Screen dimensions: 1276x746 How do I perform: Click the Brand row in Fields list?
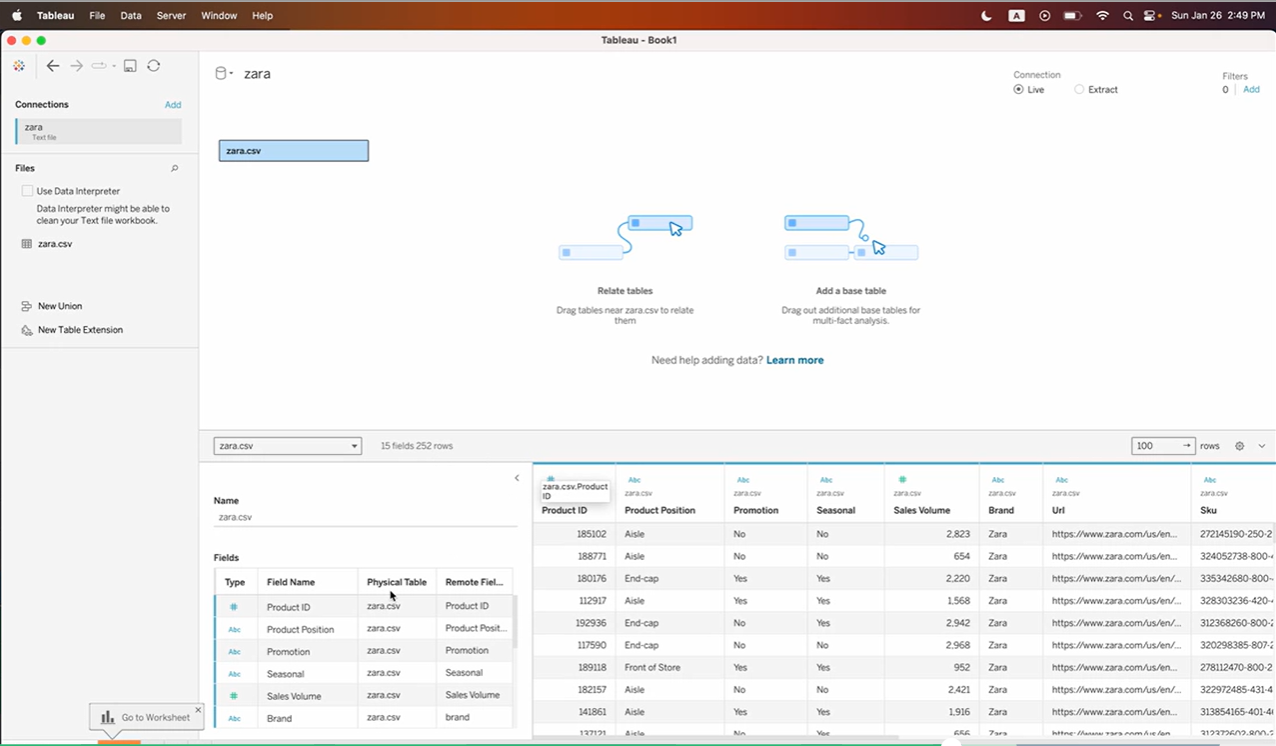coord(364,718)
